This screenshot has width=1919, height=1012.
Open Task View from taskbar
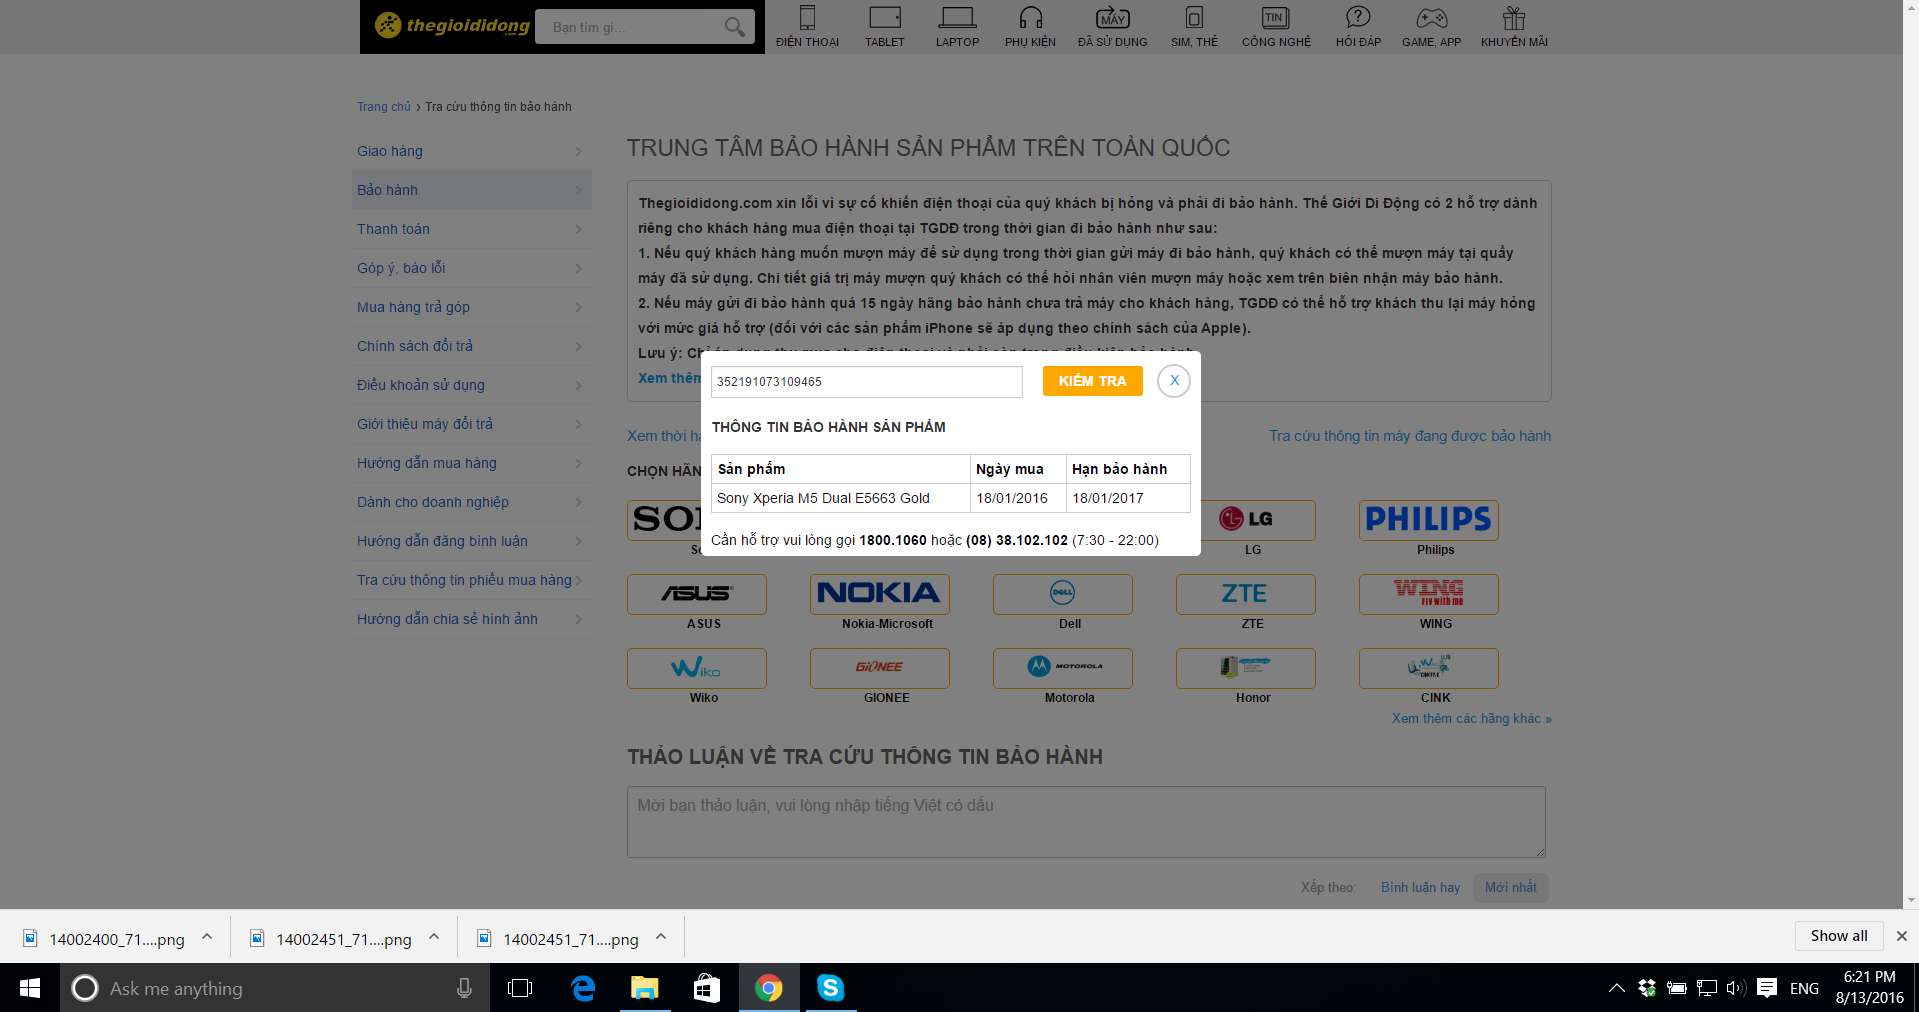click(520, 988)
